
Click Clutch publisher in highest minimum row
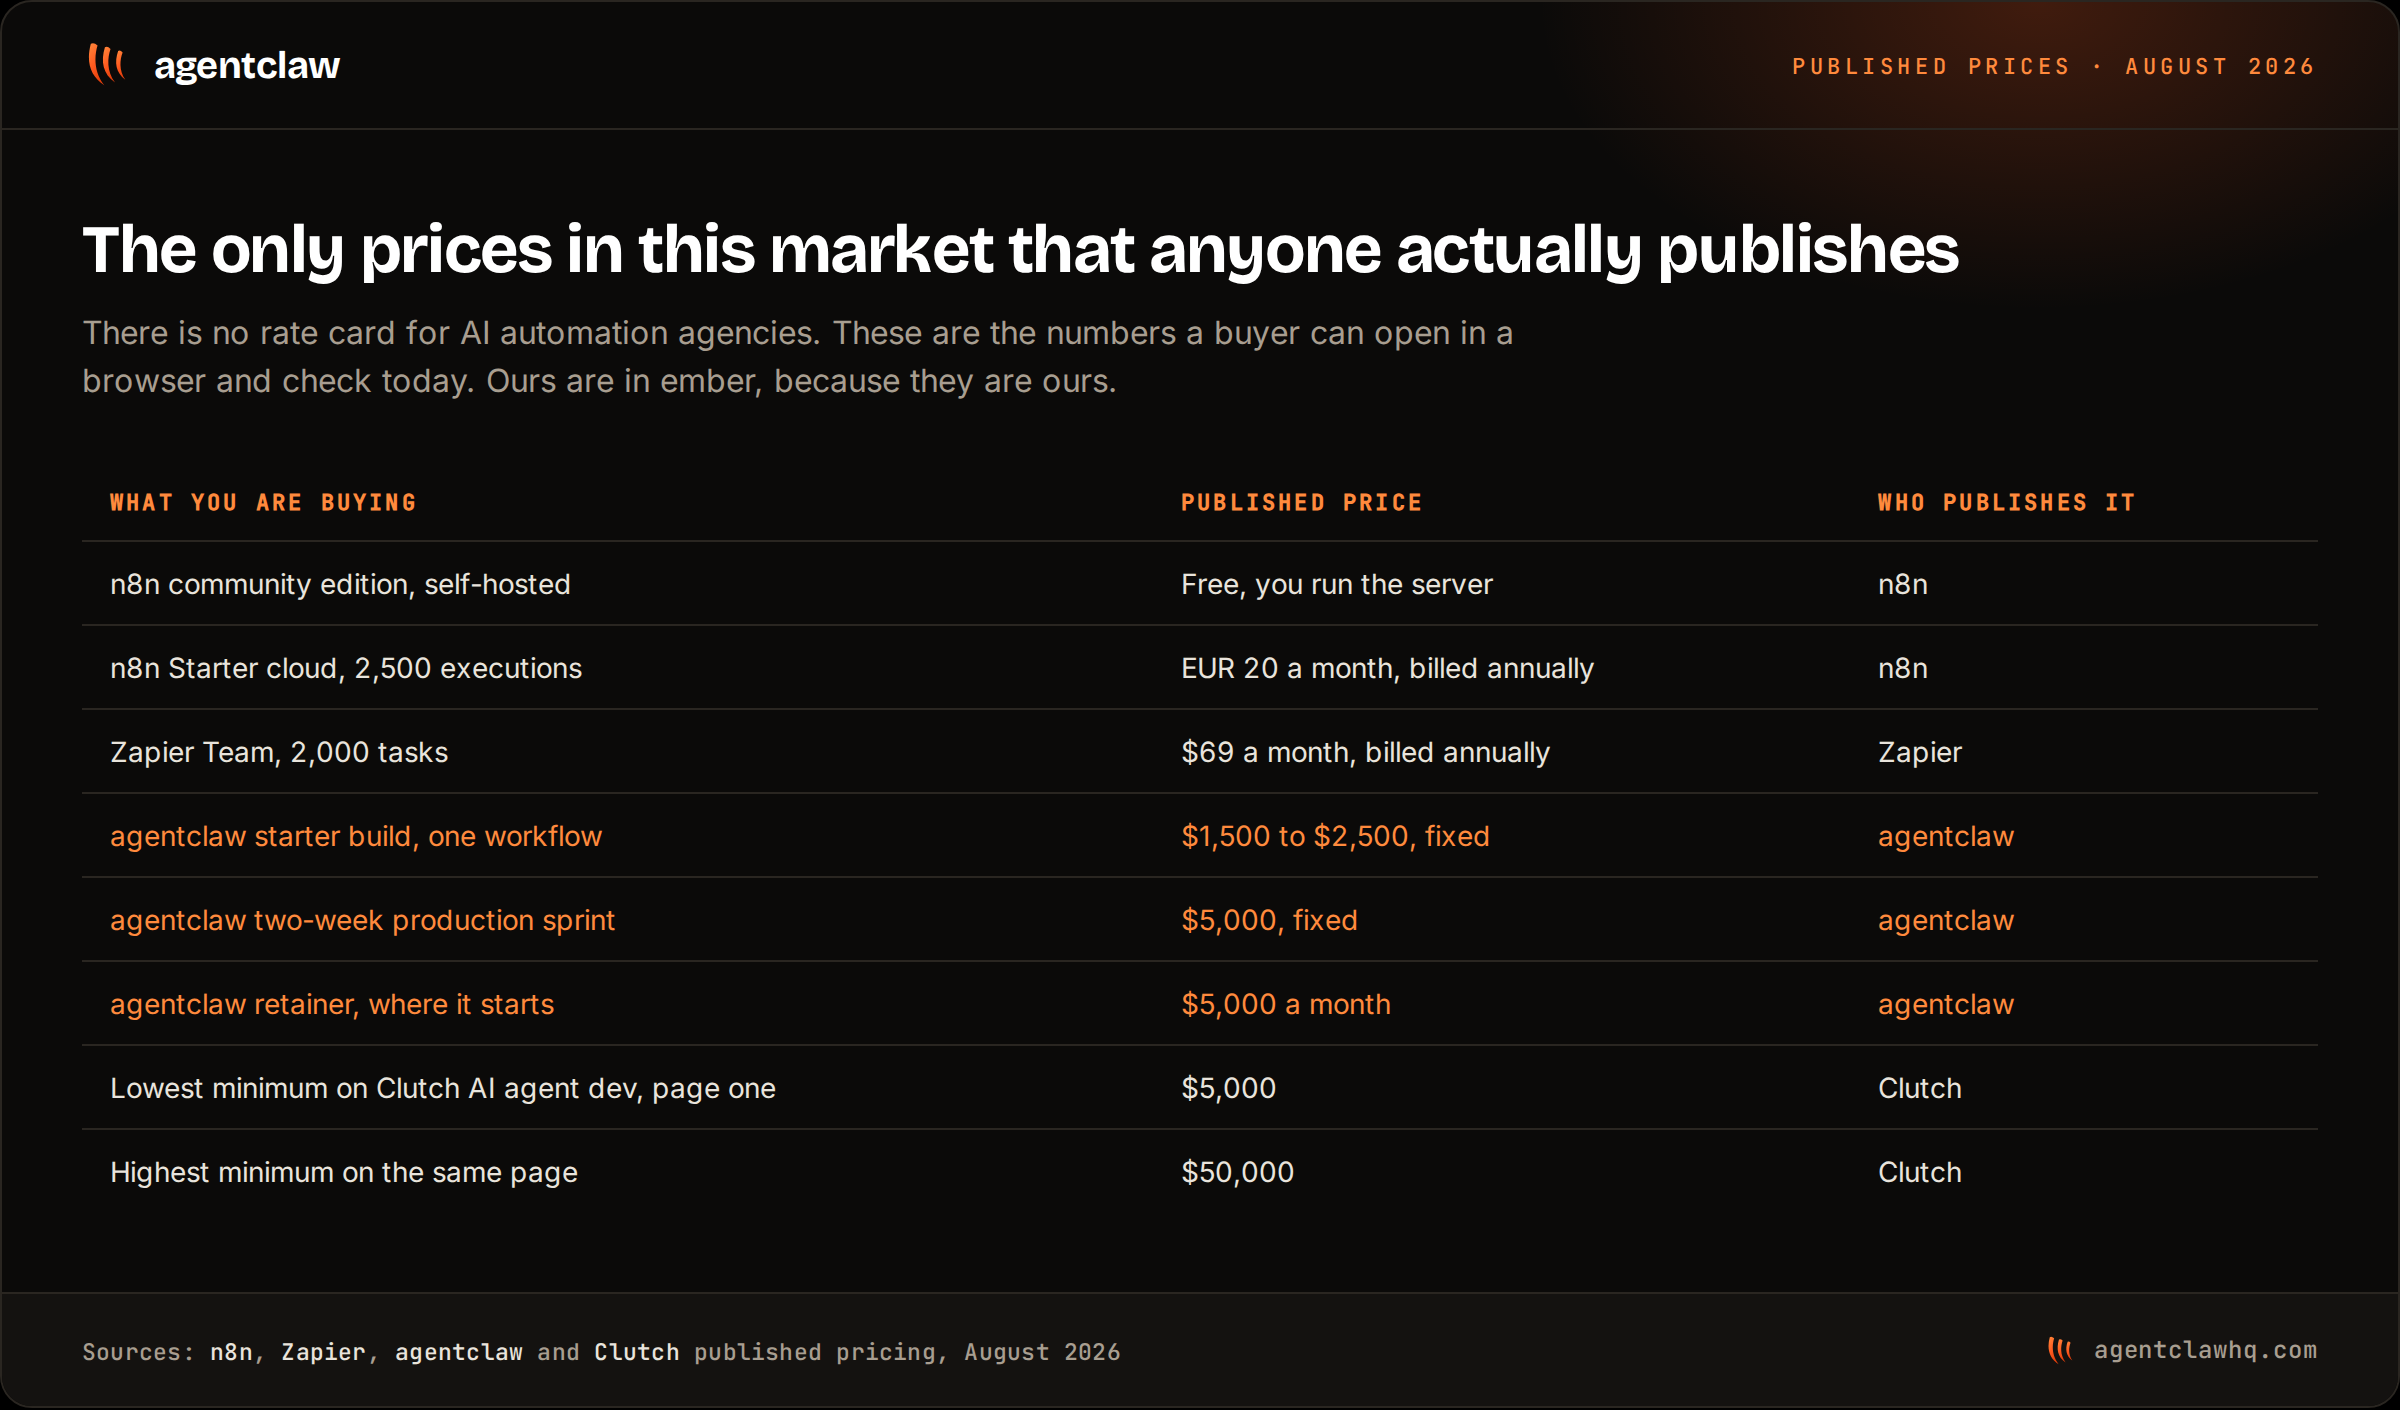coord(1920,1172)
